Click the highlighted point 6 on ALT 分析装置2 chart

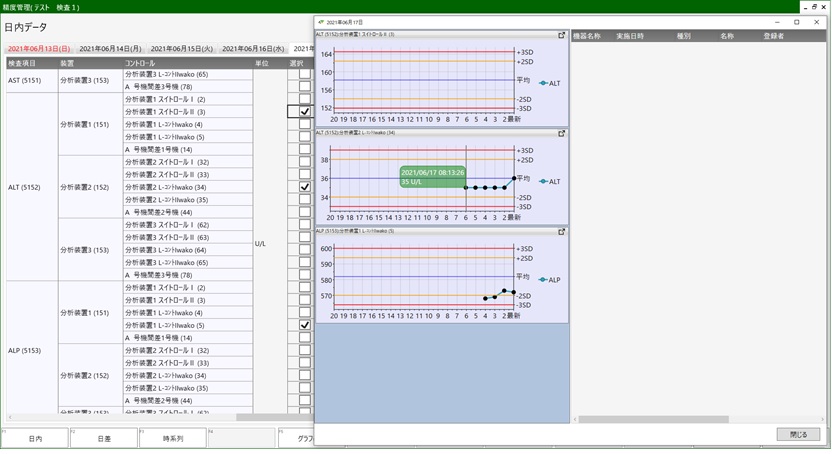[466, 188]
